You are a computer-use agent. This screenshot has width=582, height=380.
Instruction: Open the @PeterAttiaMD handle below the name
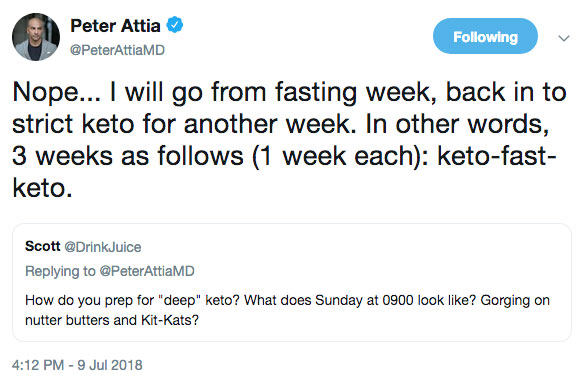(117, 50)
